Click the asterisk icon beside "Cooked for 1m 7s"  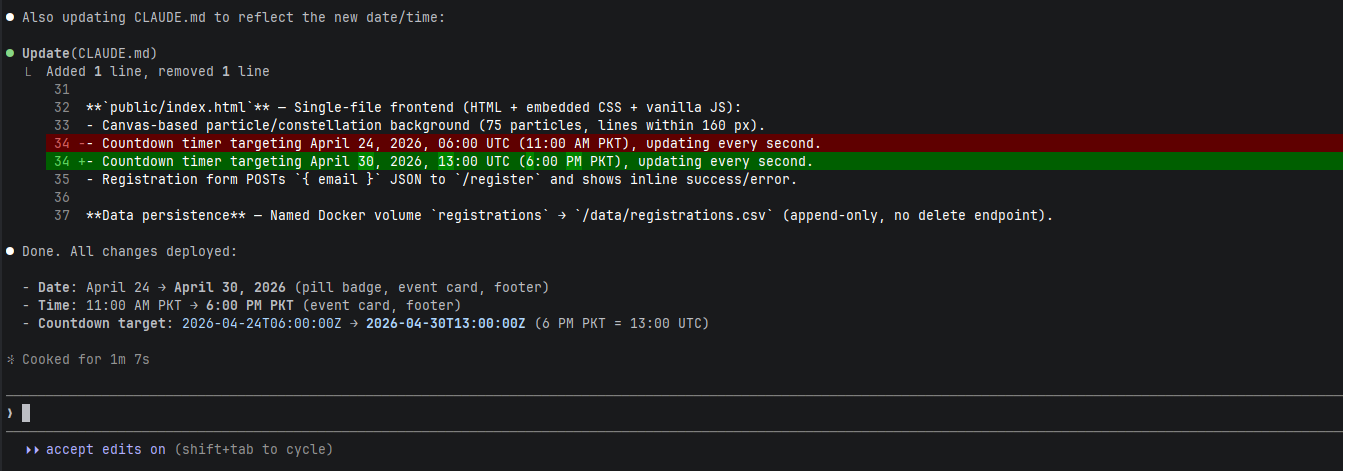coord(10,359)
